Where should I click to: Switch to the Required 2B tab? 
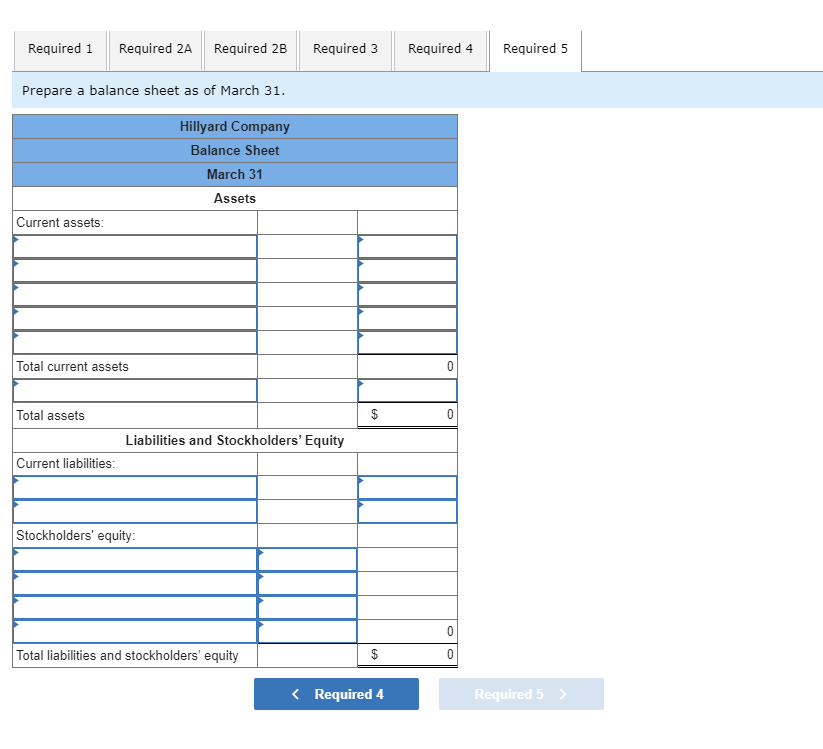coord(250,48)
